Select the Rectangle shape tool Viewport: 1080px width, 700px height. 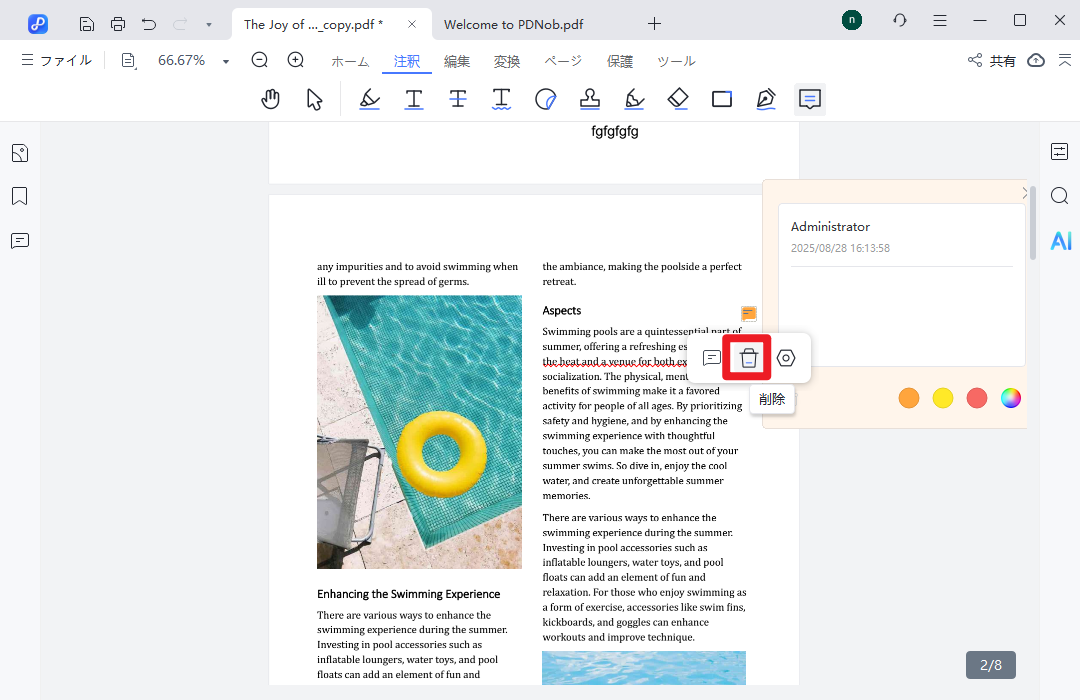pos(722,99)
